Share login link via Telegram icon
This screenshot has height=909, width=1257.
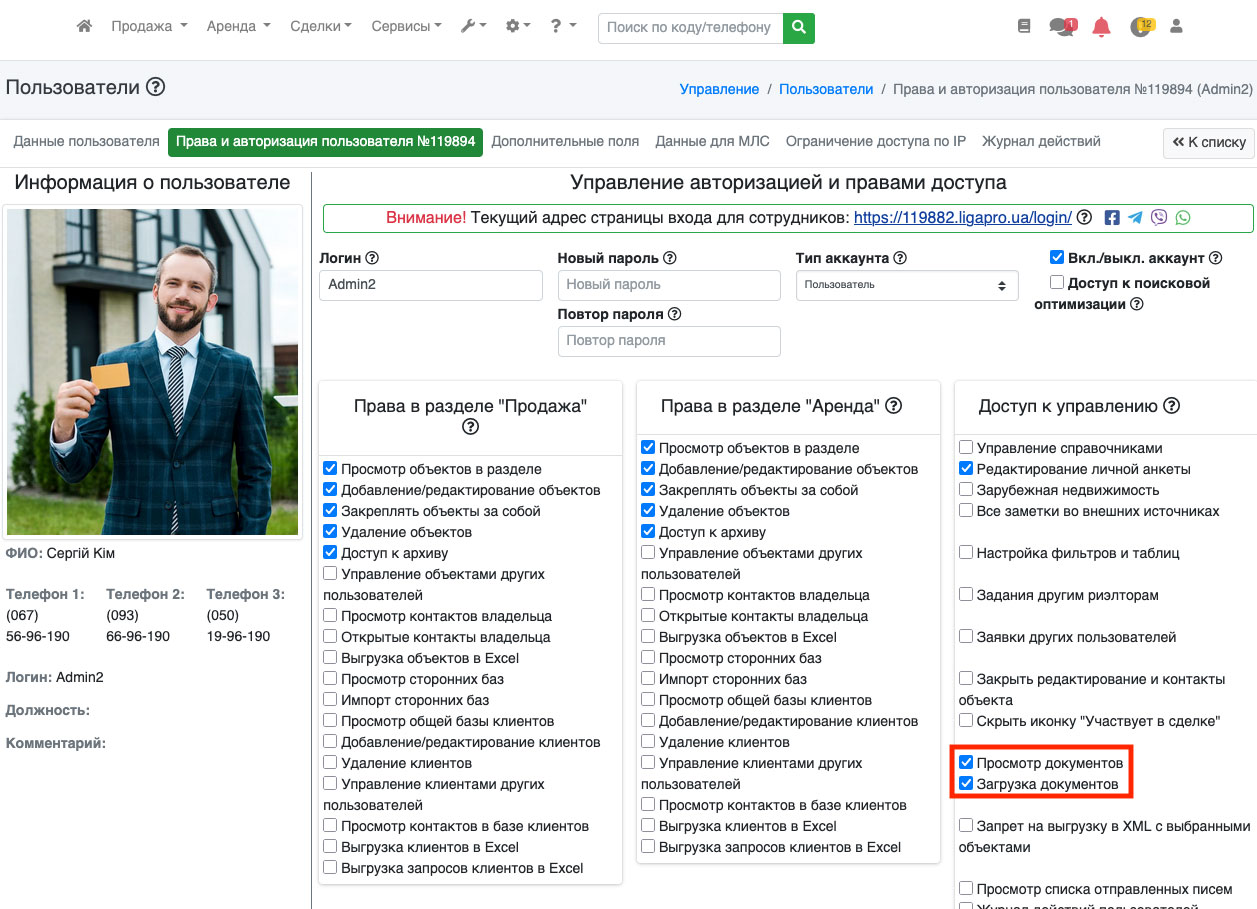(x=1135, y=218)
